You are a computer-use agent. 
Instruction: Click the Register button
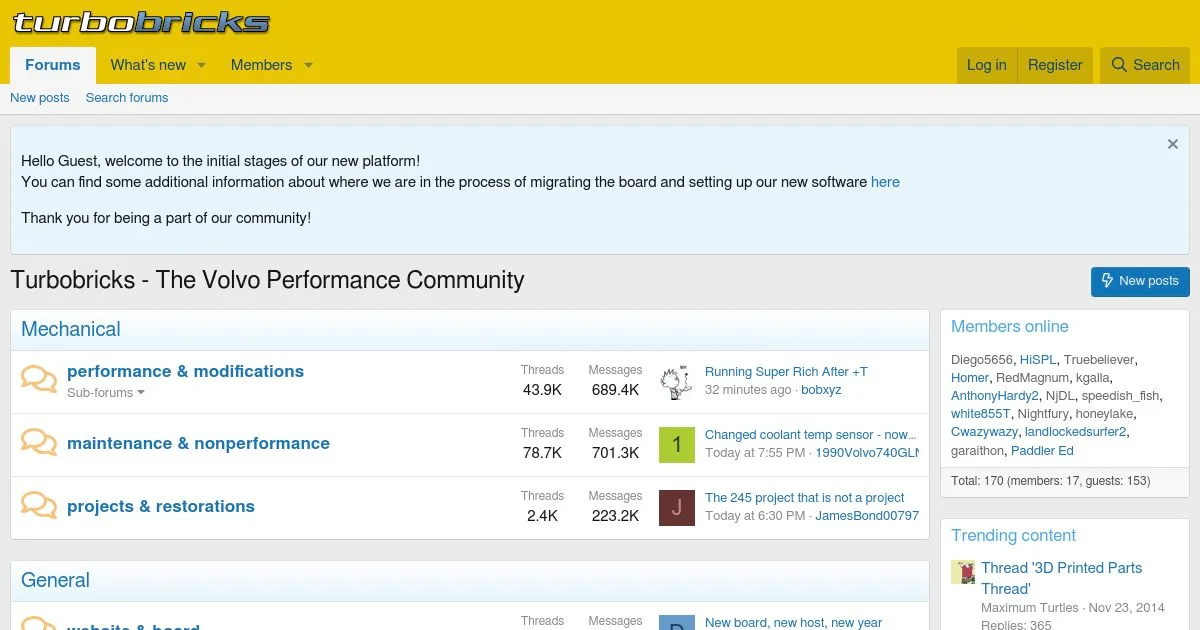(x=1055, y=65)
